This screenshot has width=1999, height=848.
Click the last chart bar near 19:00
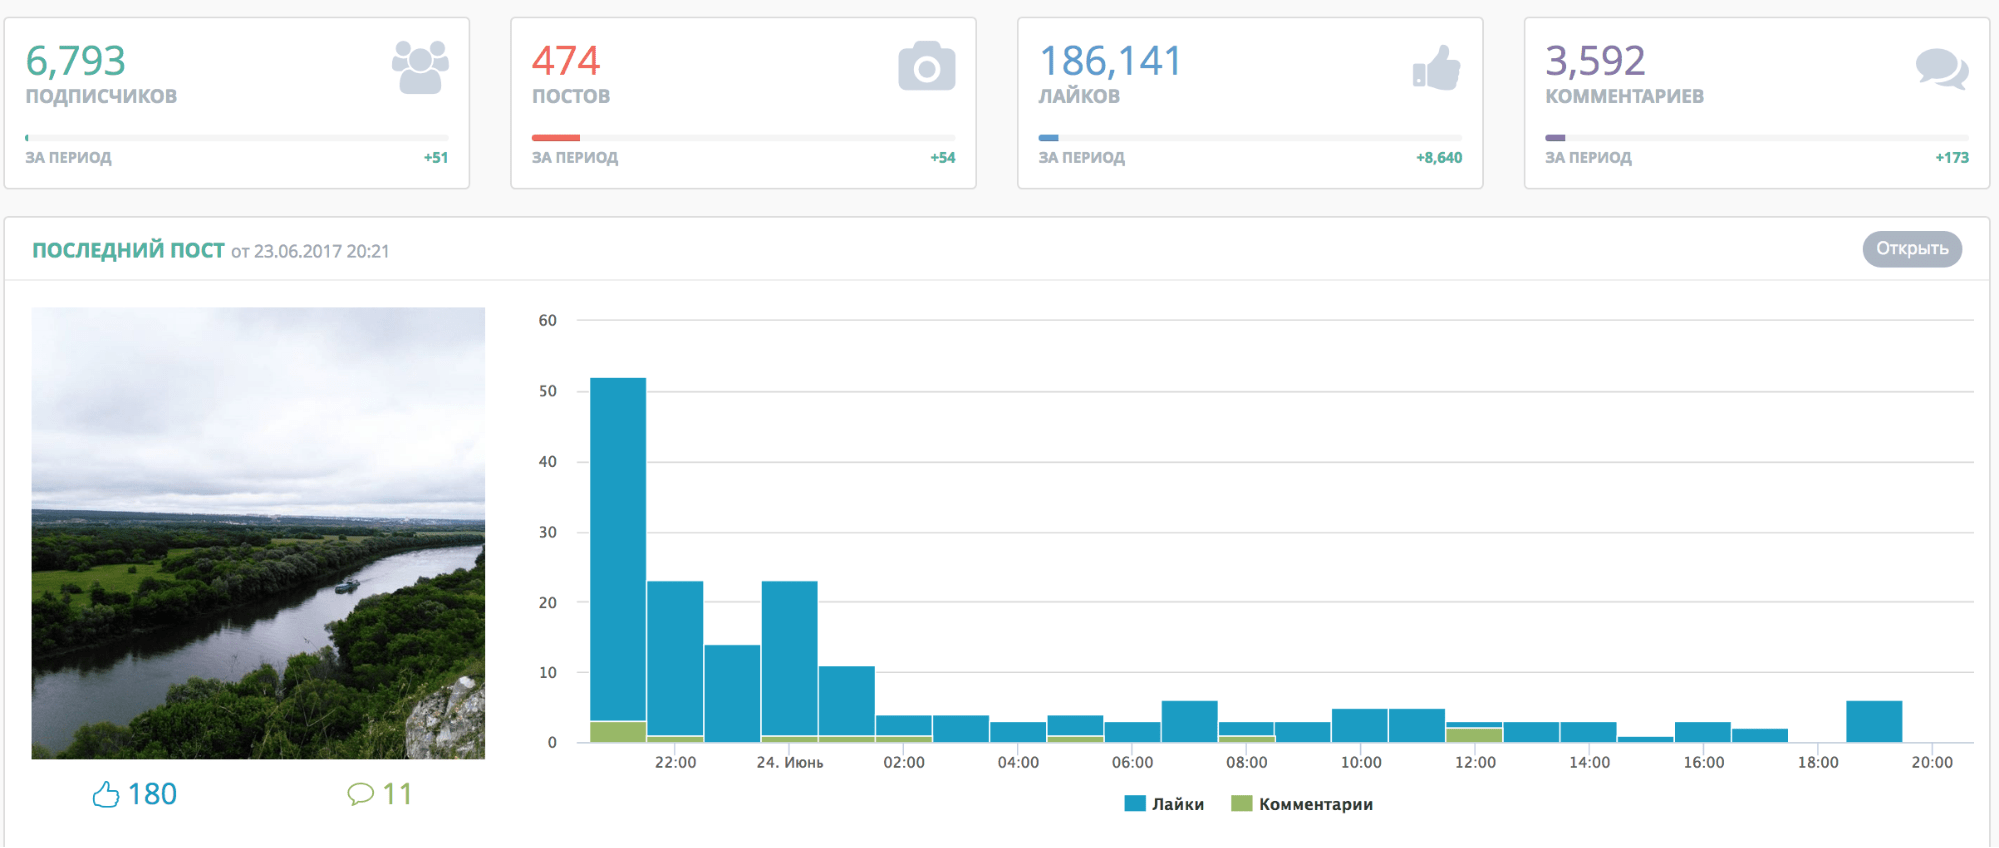pyautogui.click(x=1874, y=721)
